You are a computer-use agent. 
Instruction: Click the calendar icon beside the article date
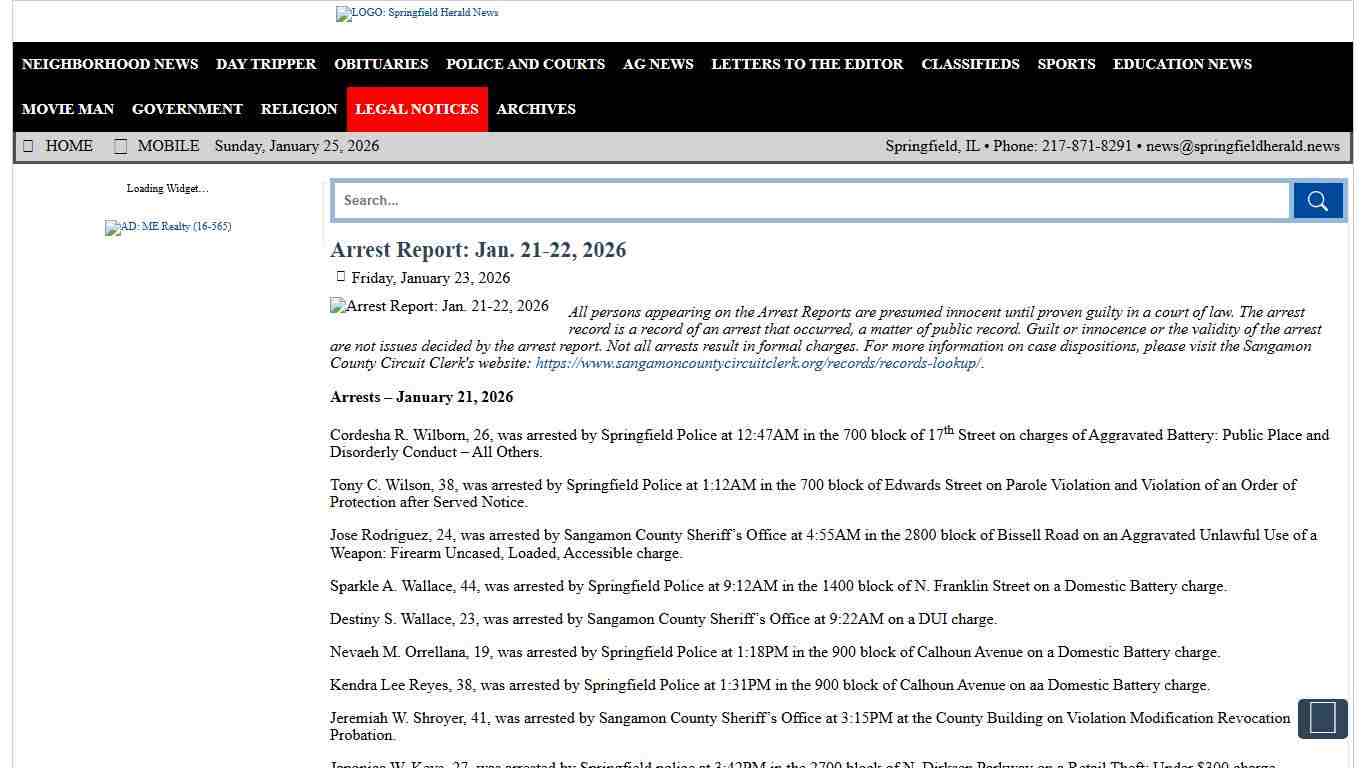(340, 275)
